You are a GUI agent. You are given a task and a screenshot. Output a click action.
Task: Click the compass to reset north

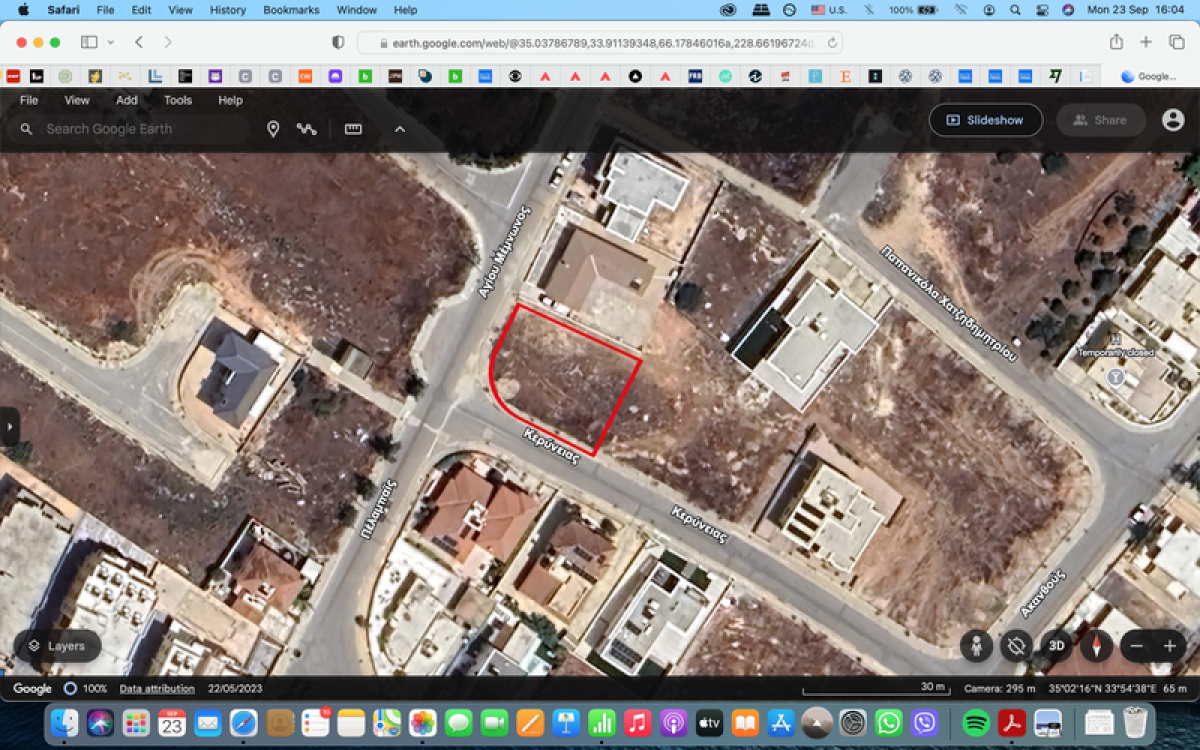click(x=1096, y=646)
